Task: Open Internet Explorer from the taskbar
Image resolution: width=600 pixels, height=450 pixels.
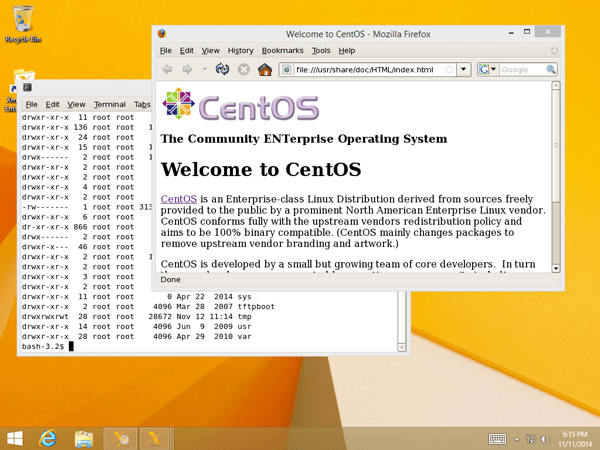Action: (x=47, y=438)
